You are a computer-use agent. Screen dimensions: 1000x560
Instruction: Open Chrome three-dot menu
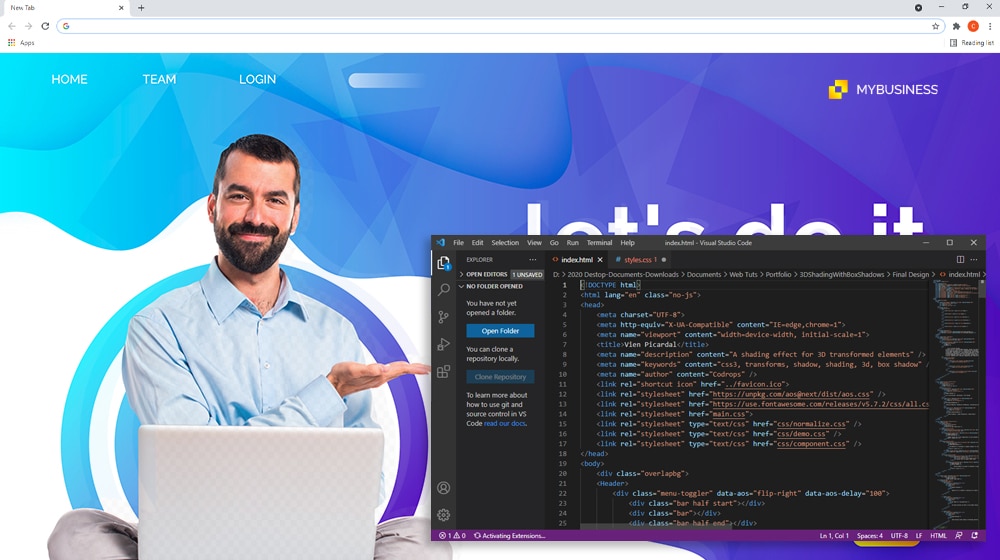pos(990,26)
